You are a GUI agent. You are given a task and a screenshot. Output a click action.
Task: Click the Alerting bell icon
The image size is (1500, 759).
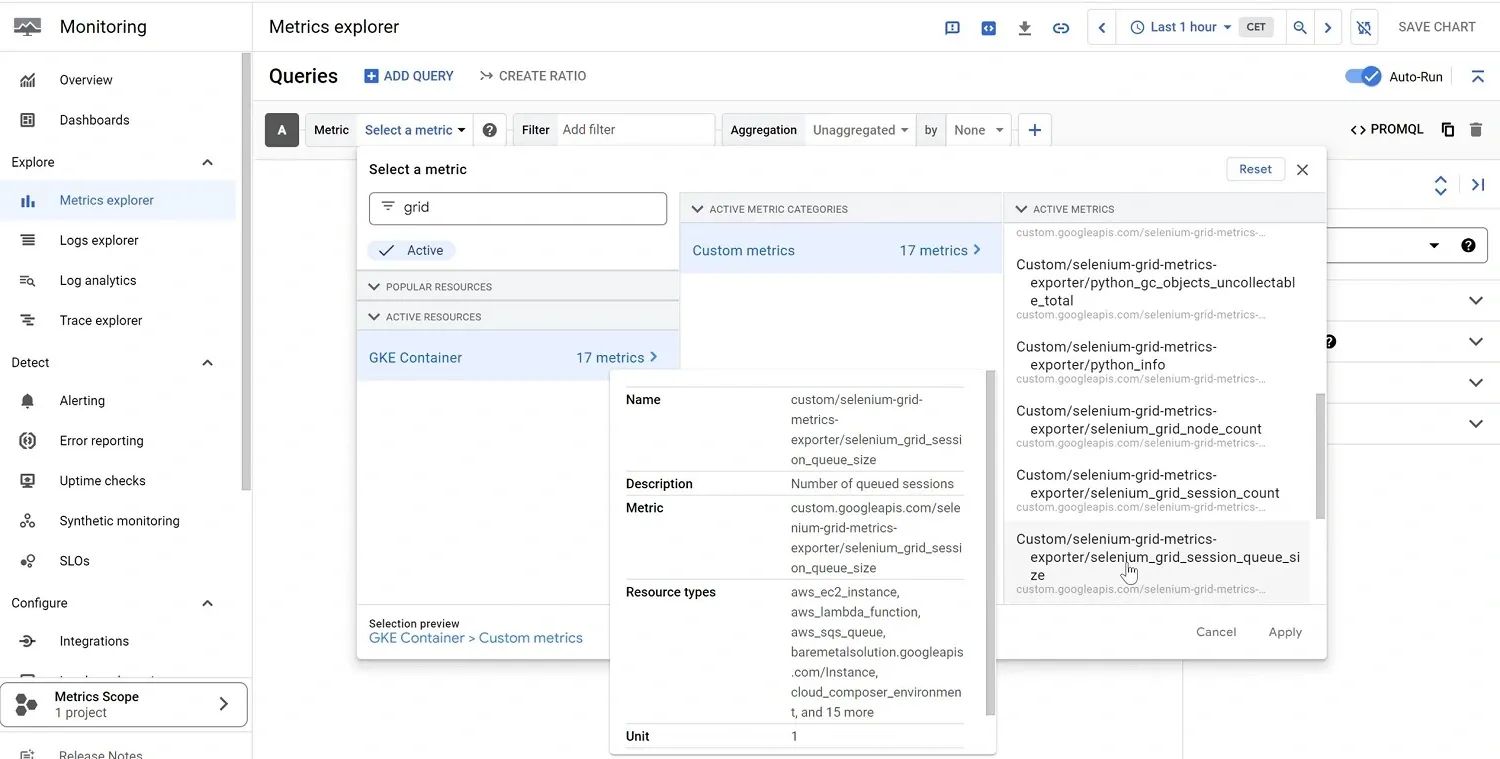(28, 400)
